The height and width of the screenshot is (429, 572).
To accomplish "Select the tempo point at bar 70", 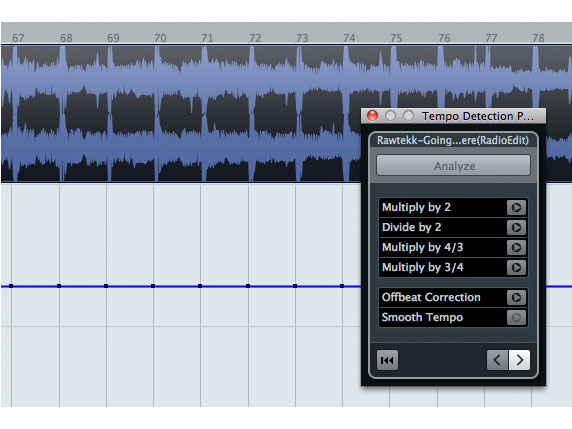I will pos(153,286).
